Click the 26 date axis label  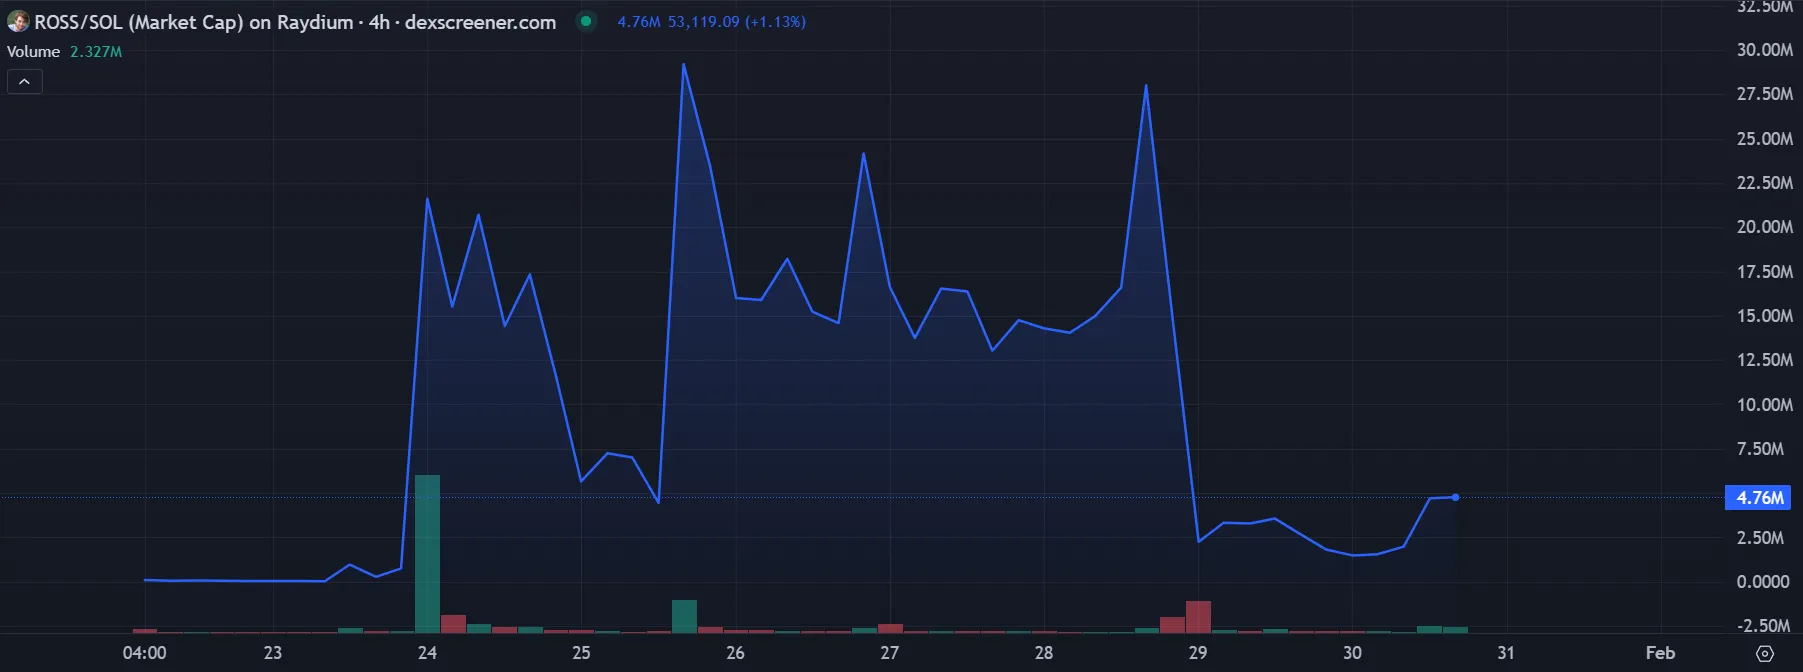click(x=735, y=653)
